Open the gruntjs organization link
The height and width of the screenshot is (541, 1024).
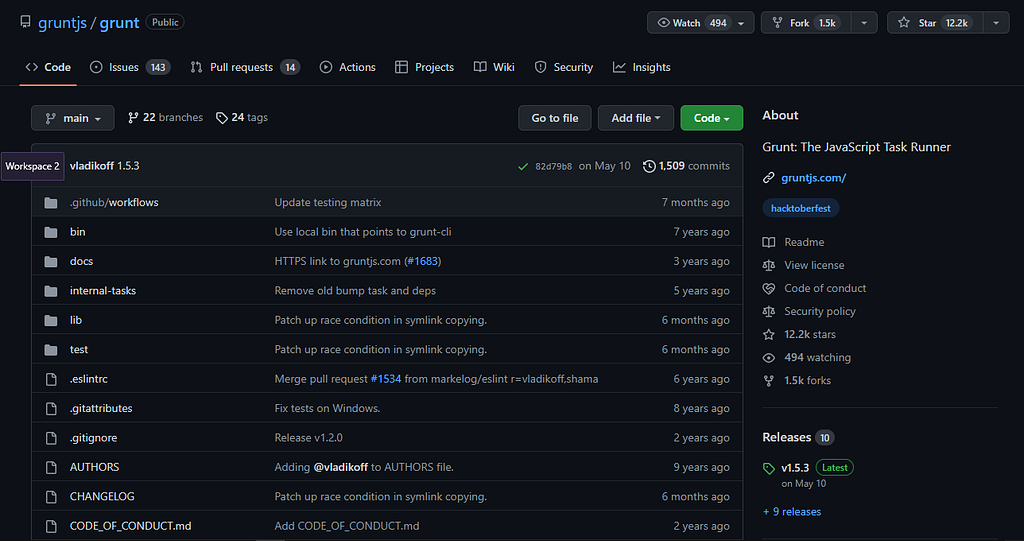[62, 22]
